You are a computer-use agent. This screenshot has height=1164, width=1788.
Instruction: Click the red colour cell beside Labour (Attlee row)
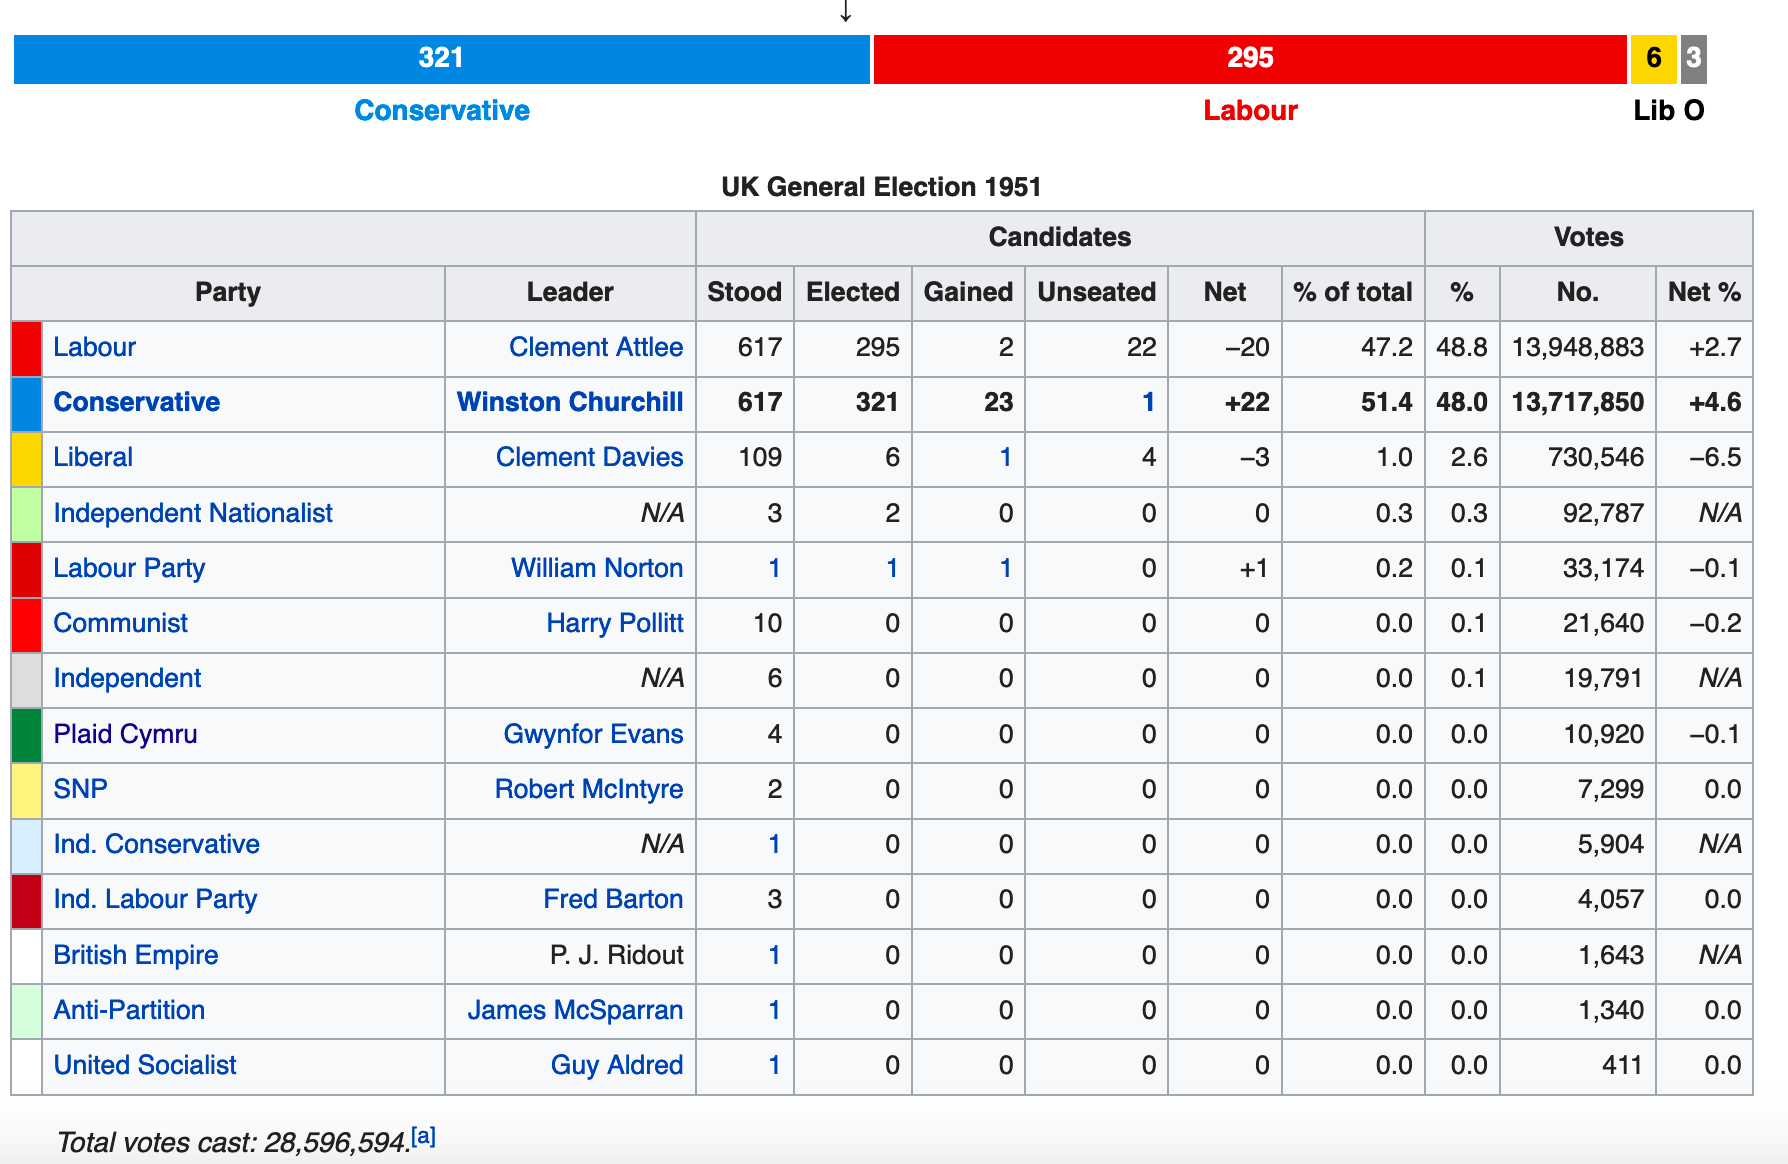pyautogui.click(x=27, y=349)
